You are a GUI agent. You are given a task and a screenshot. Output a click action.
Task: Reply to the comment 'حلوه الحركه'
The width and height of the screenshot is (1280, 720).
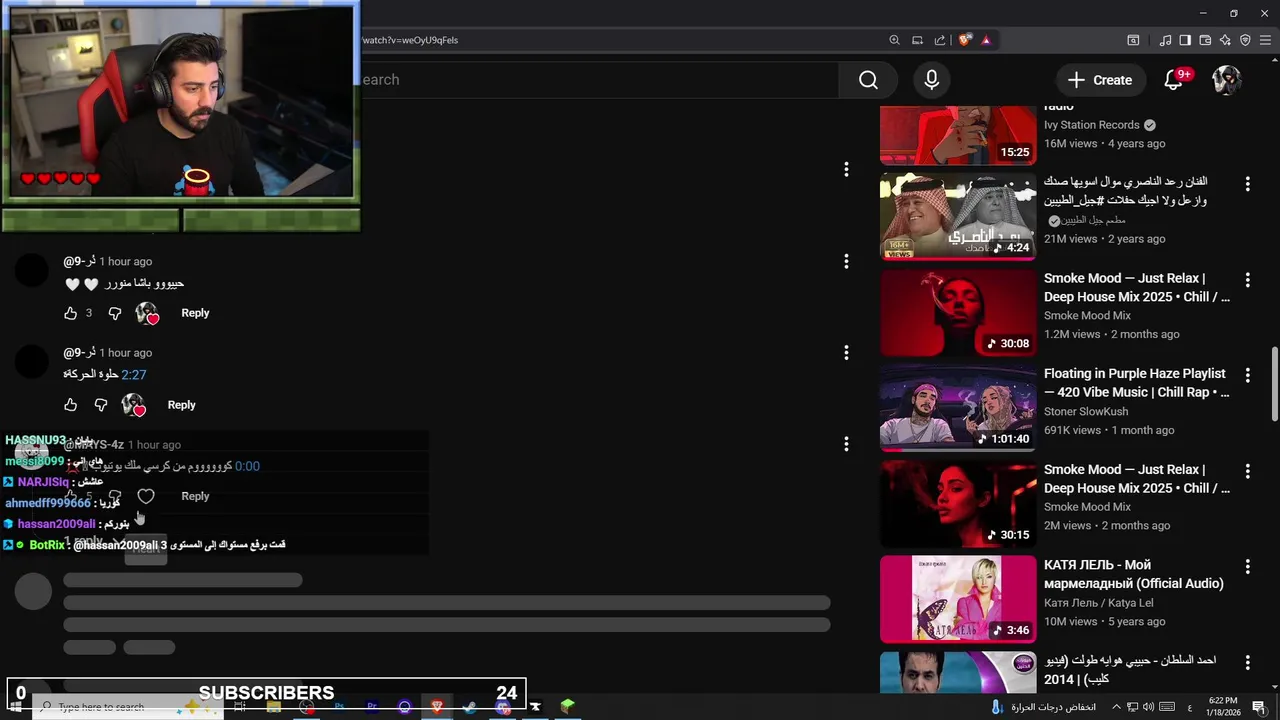181,405
